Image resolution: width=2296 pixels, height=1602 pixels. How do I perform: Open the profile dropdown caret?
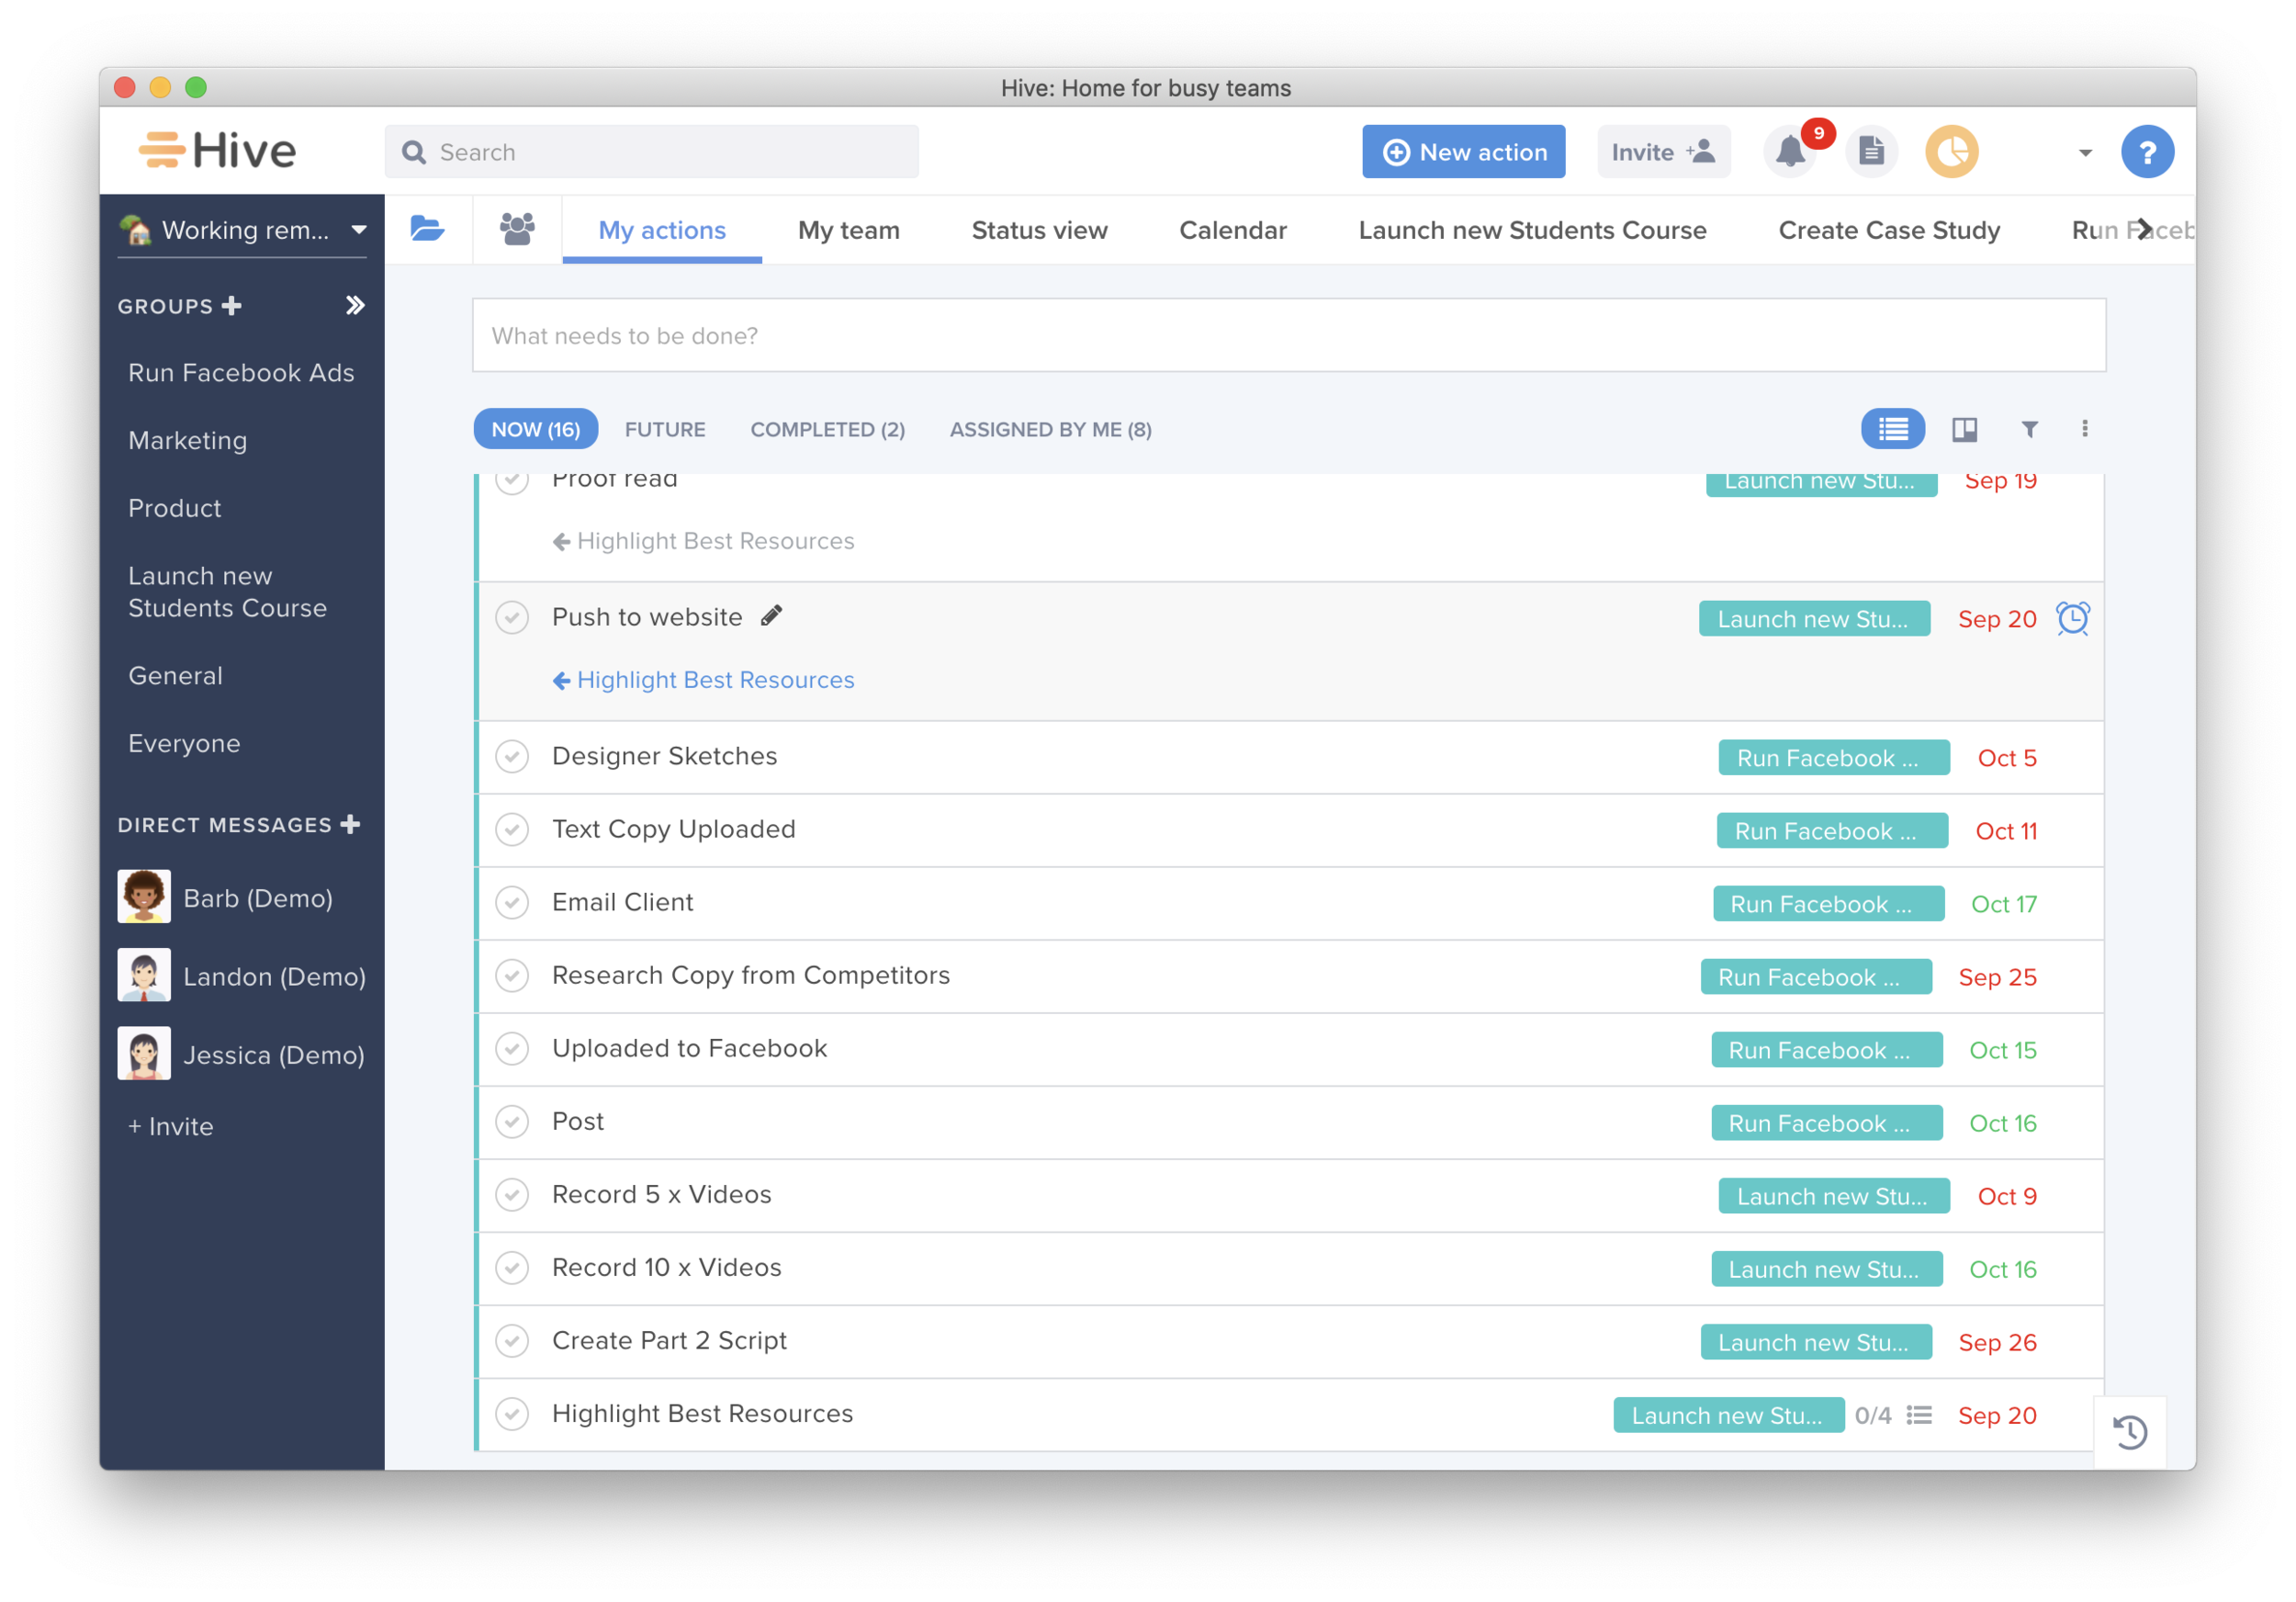pyautogui.click(x=2084, y=153)
